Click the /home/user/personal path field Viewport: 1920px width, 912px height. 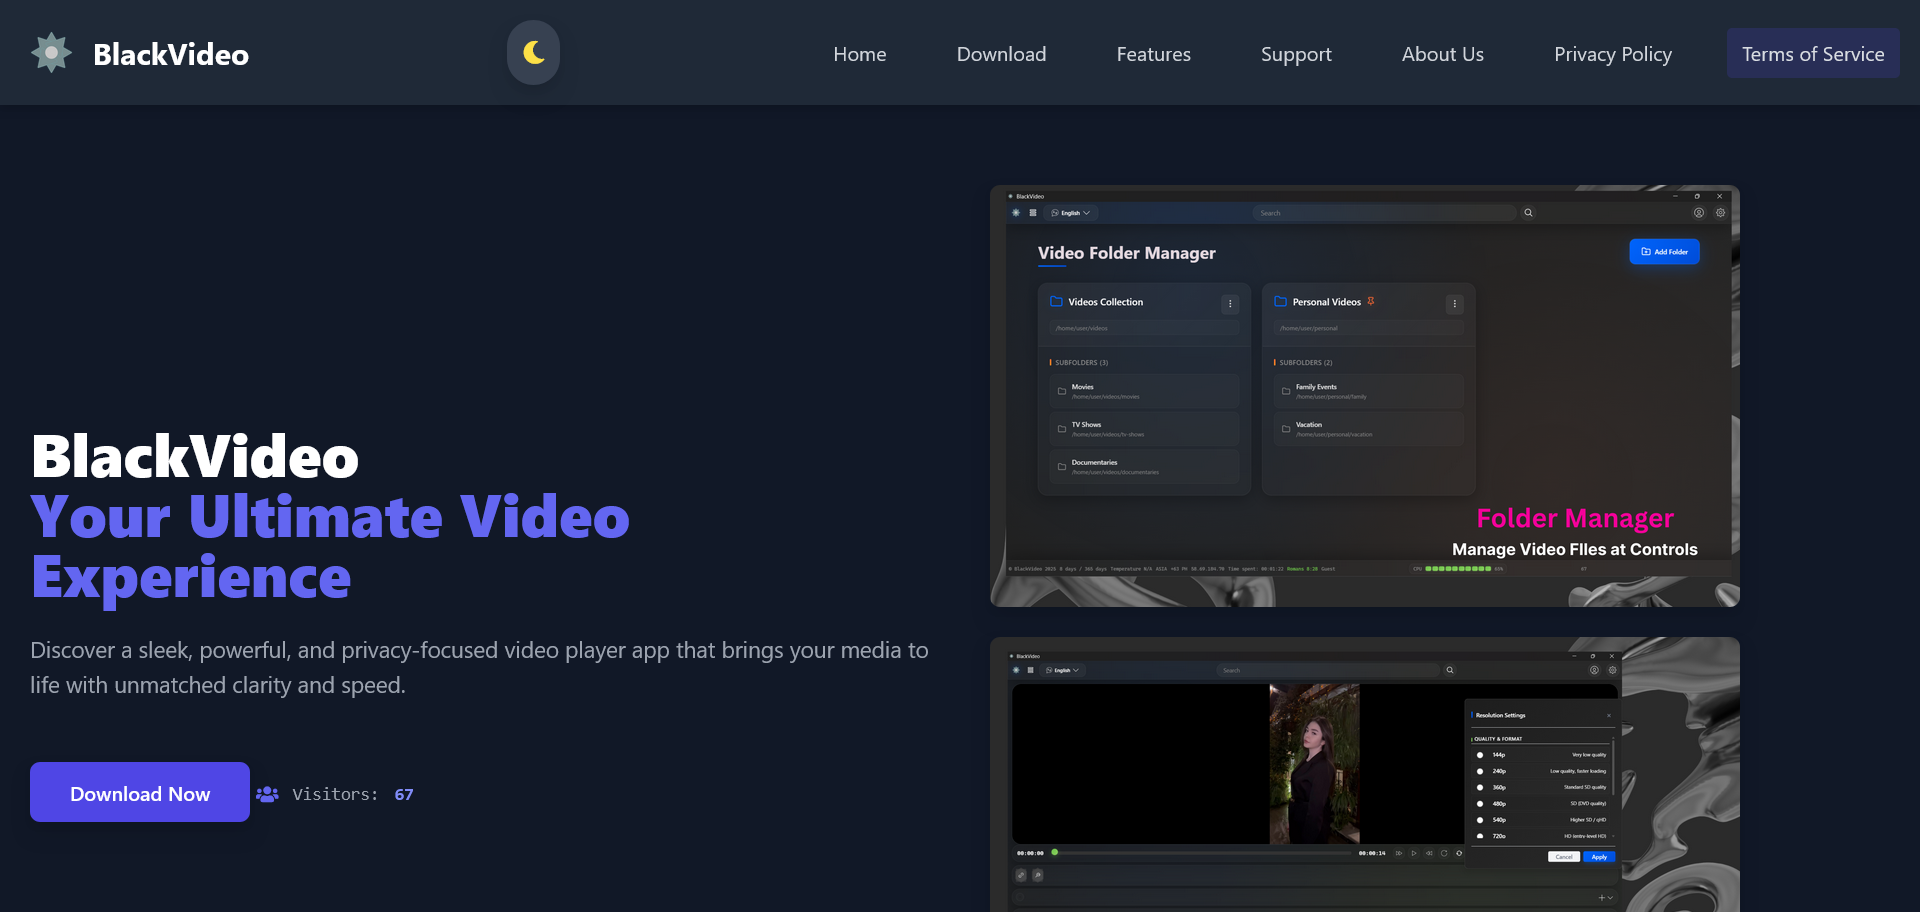(x=1368, y=328)
